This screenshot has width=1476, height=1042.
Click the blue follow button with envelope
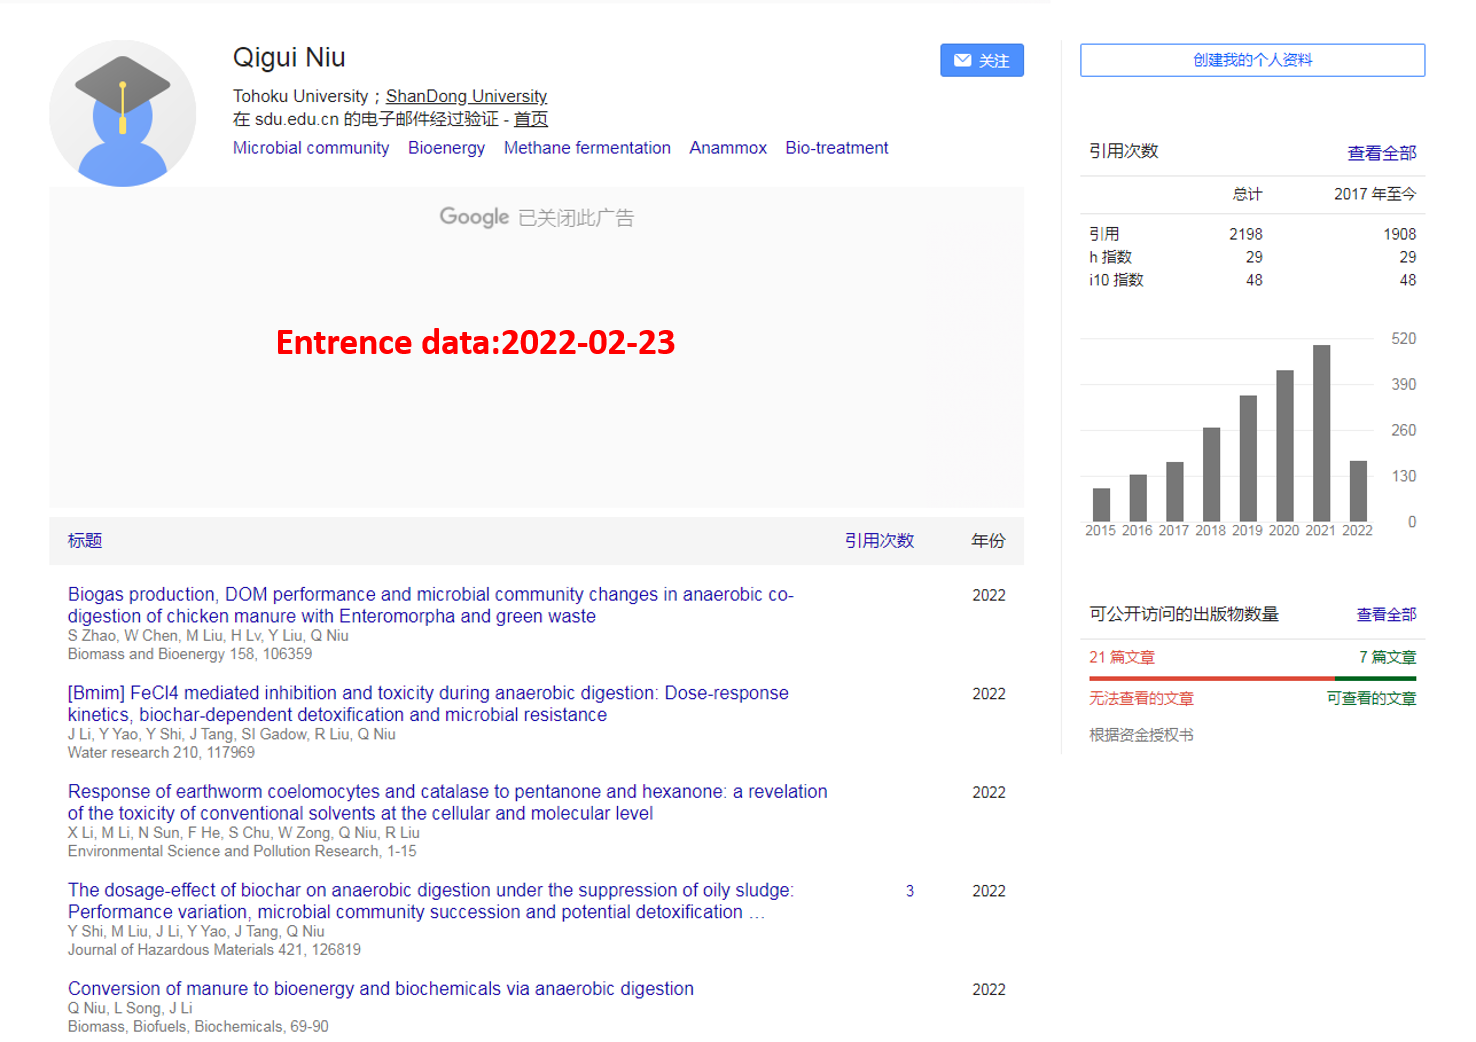[x=981, y=60]
